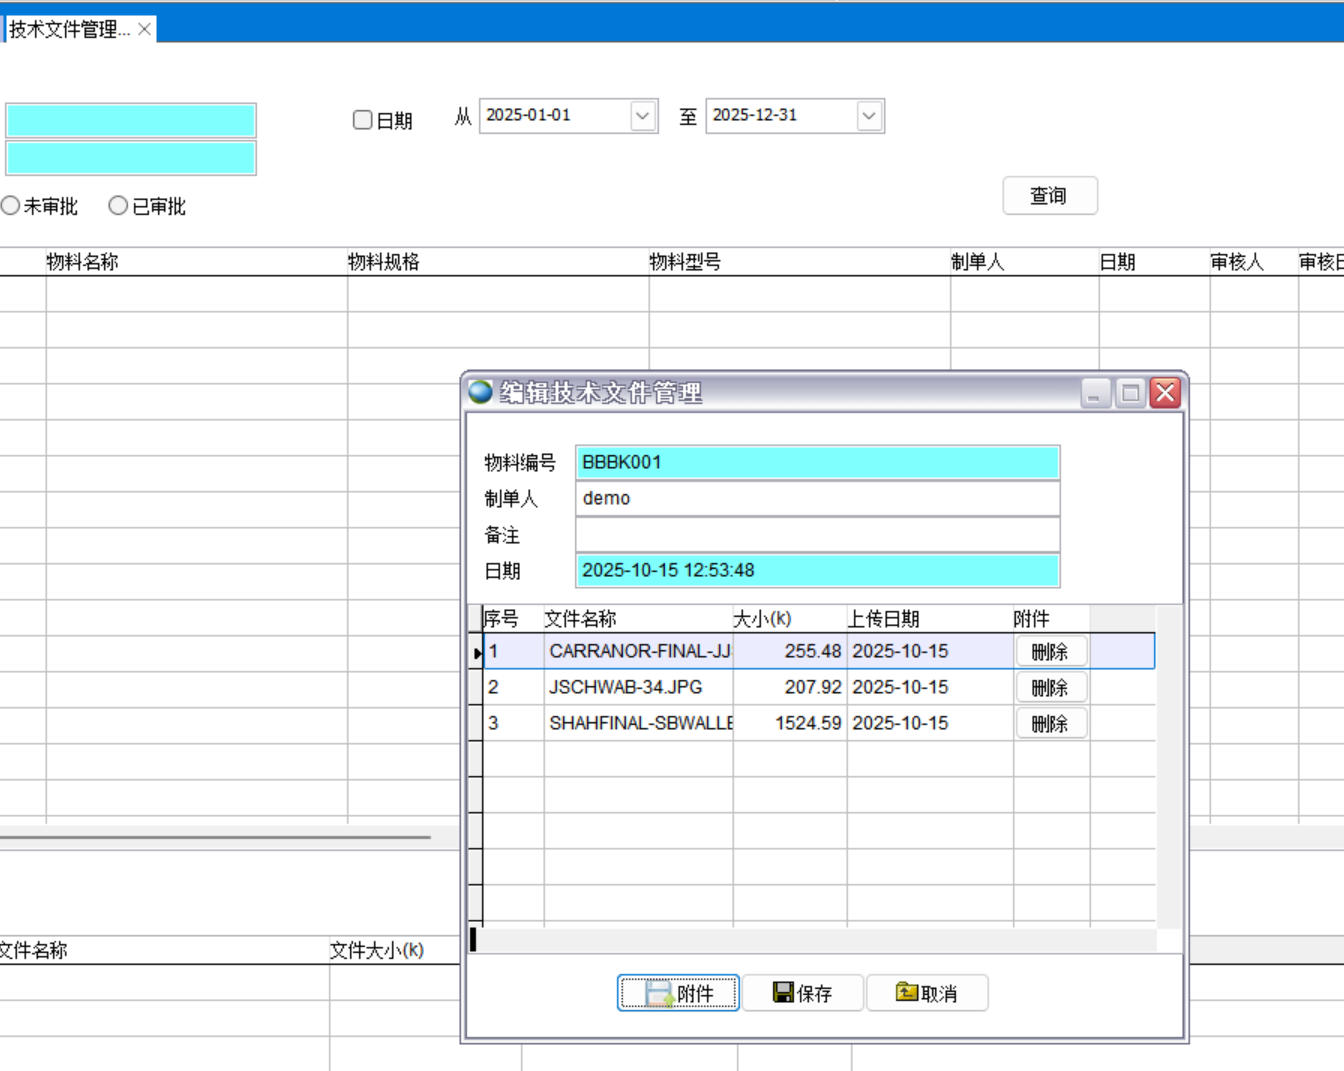Click the 取消 cancel button with folder icon
The image size is (1344, 1071).
(x=927, y=993)
